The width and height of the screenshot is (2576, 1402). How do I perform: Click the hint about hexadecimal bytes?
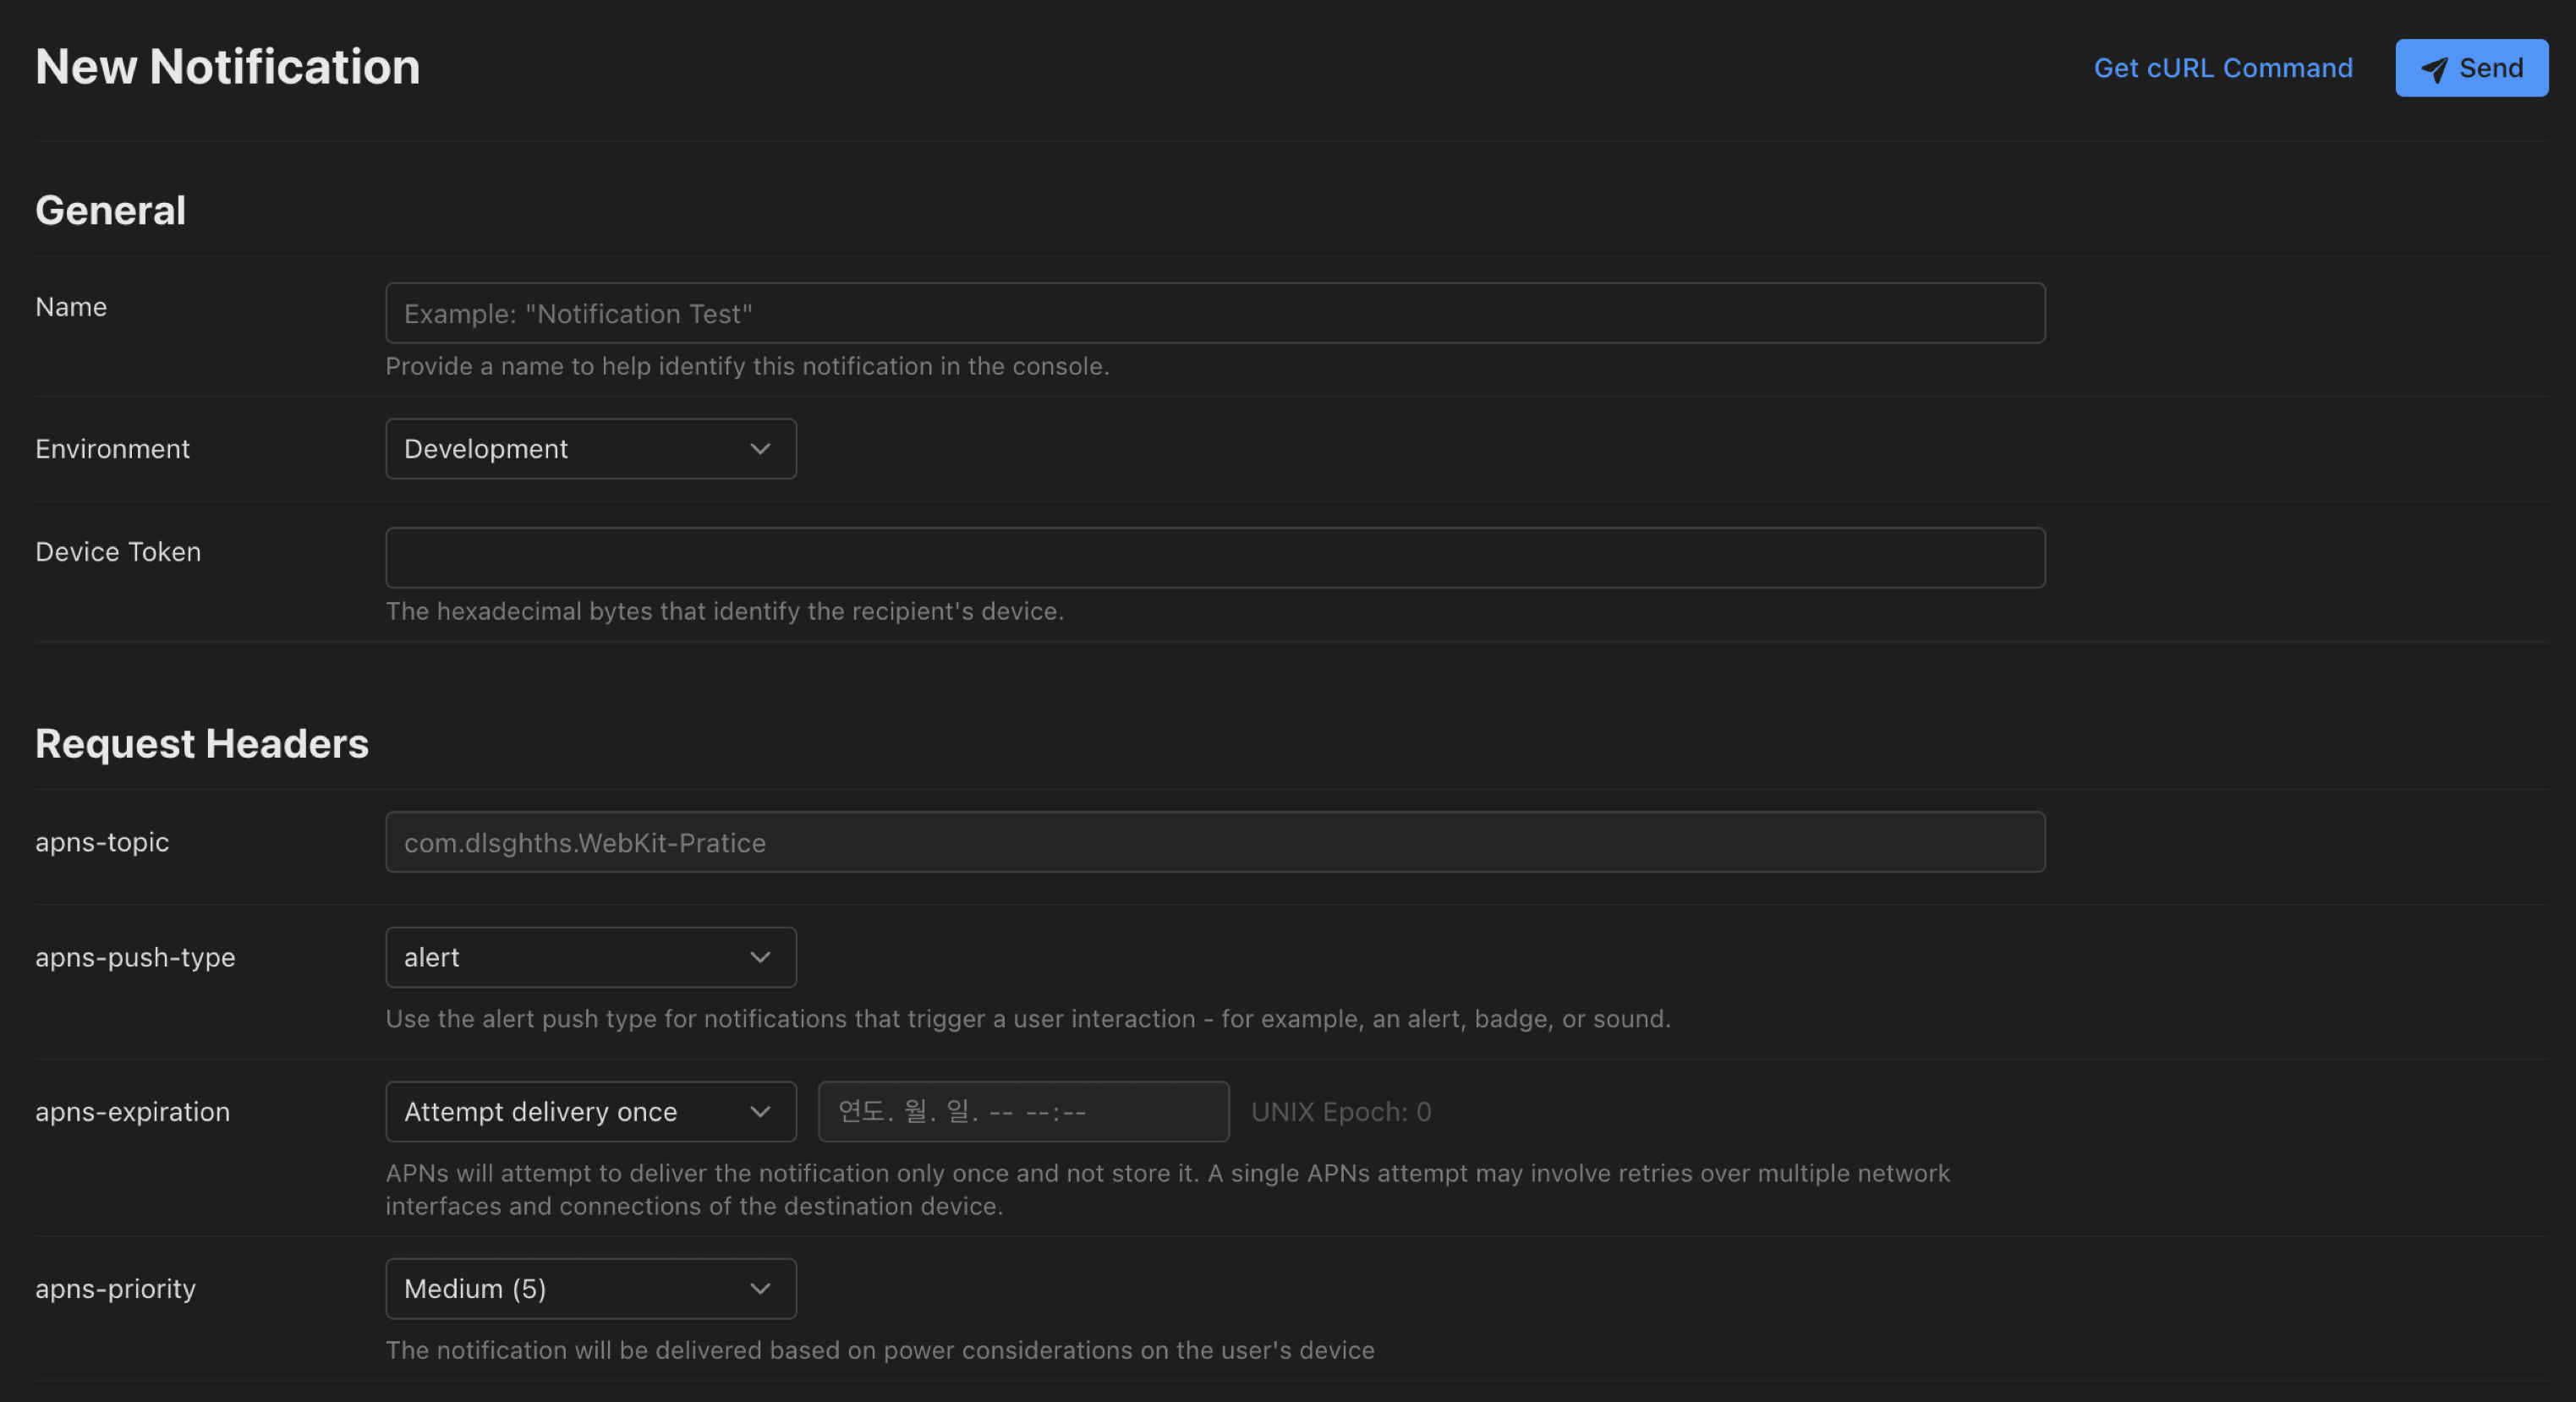click(x=724, y=611)
